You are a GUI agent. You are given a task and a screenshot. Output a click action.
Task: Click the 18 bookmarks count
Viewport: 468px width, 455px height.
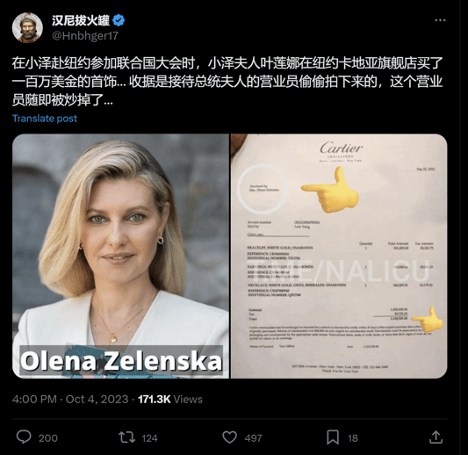pyautogui.click(x=353, y=438)
